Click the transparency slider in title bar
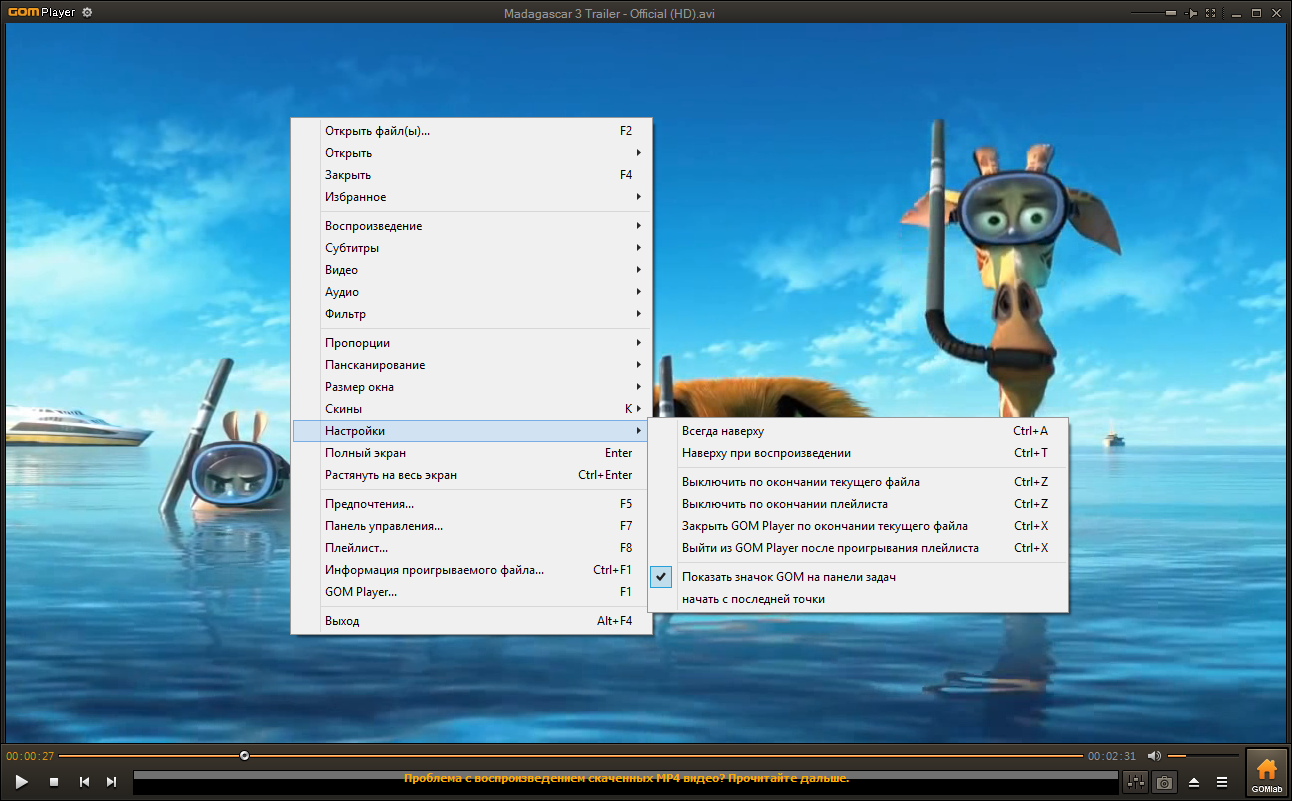 [1154, 13]
